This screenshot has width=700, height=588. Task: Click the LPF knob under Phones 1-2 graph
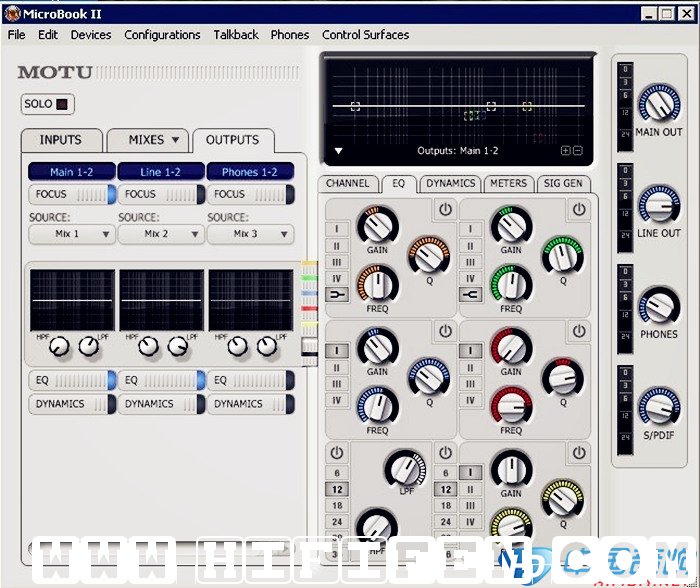(267, 346)
